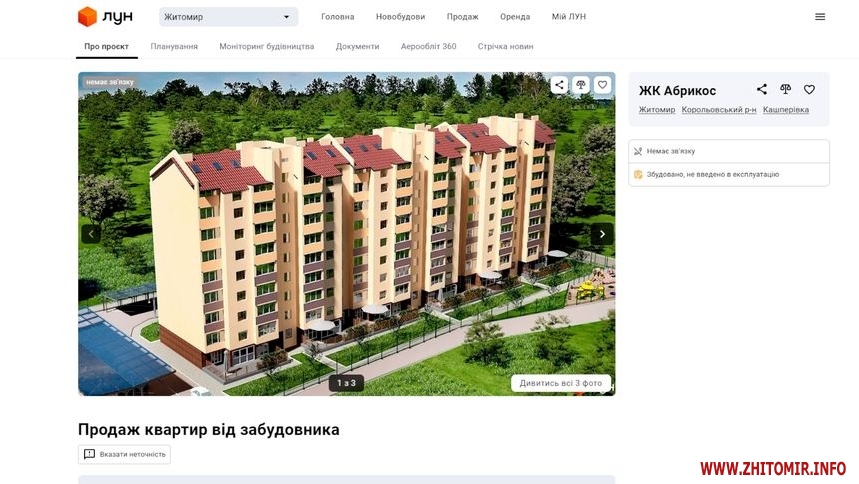Show the next photo with the right arrow
The image size is (859, 484).
(x=602, y=234)
